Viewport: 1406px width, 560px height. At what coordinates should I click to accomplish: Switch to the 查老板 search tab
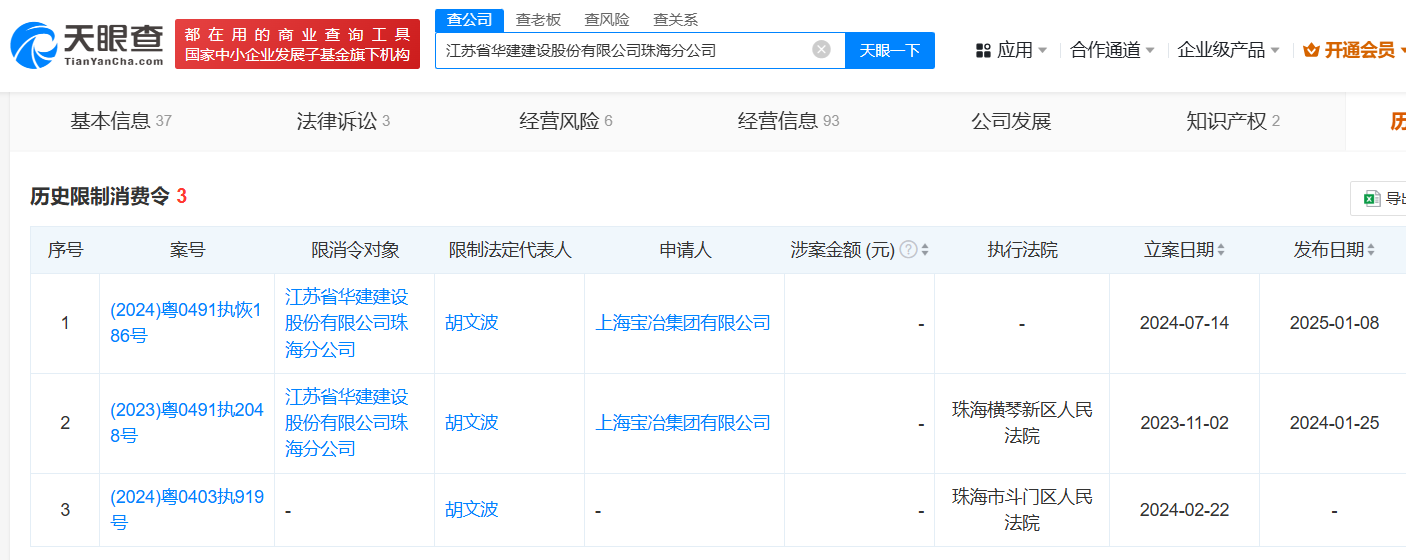(x=538, y=19)
